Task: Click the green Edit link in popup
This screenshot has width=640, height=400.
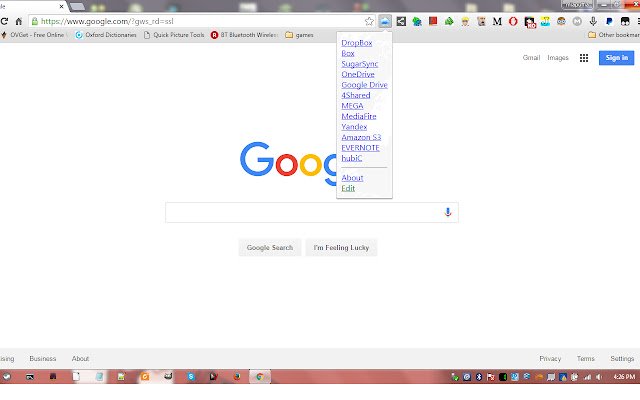Action: [348, 188]
